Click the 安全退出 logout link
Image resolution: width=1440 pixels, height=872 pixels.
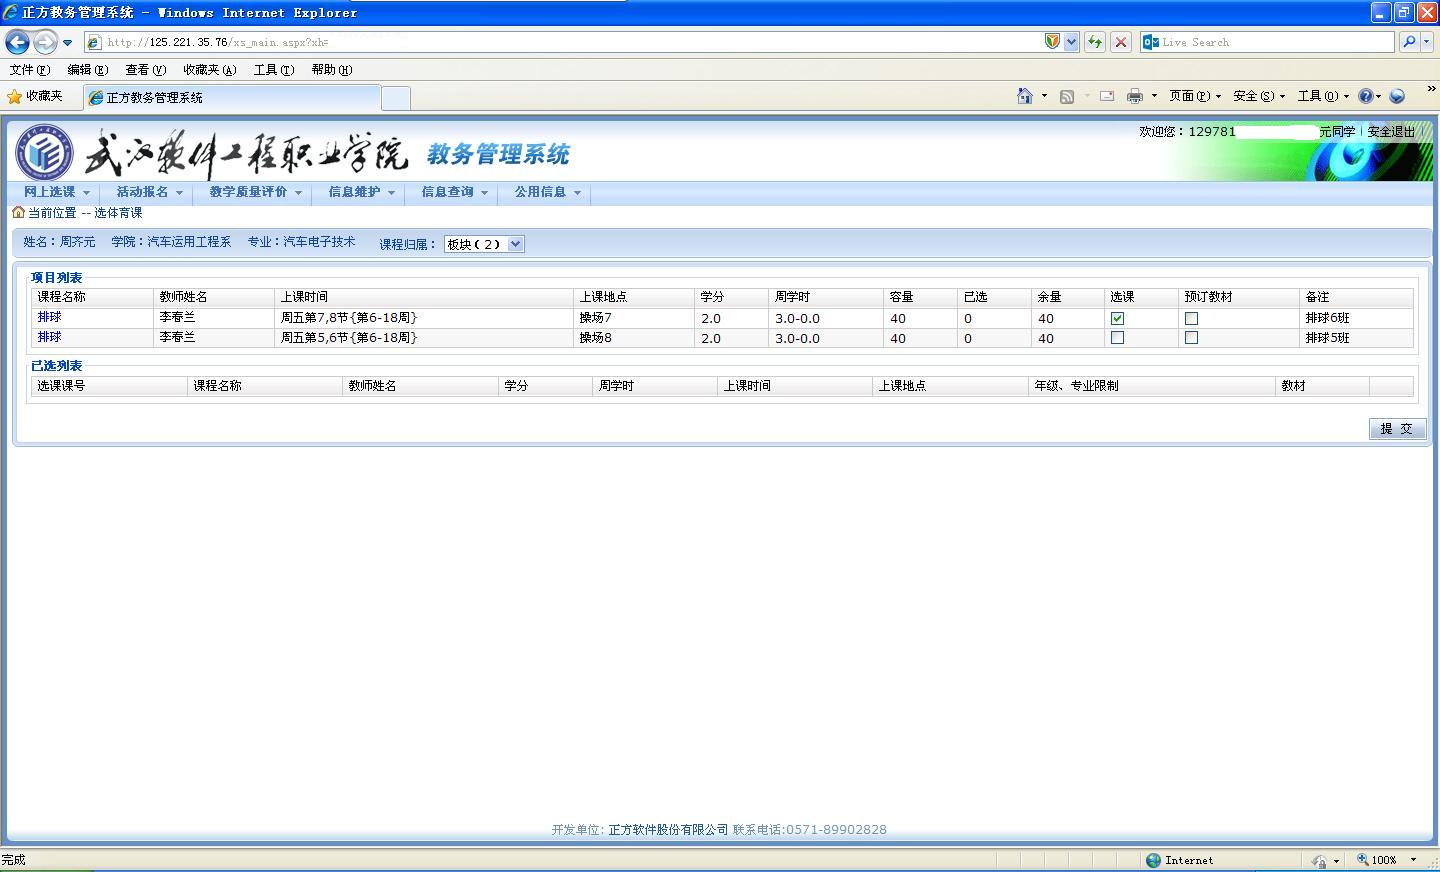(1391, 132)
